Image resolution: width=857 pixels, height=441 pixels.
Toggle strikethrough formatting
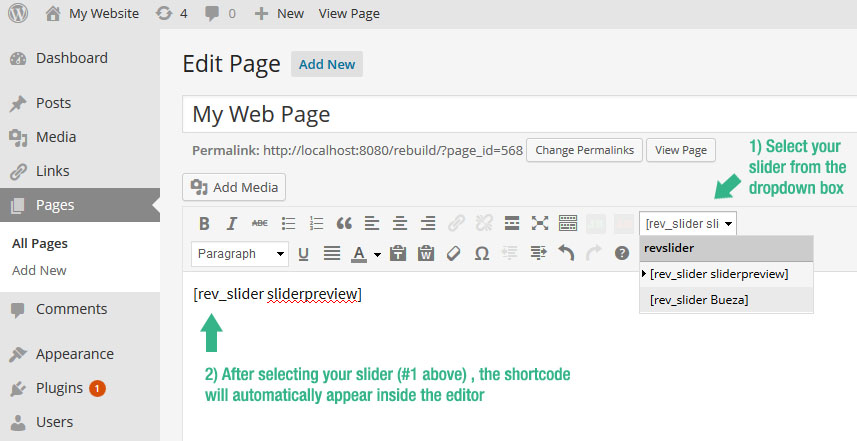pyautogui.click(x=260, y=223)
